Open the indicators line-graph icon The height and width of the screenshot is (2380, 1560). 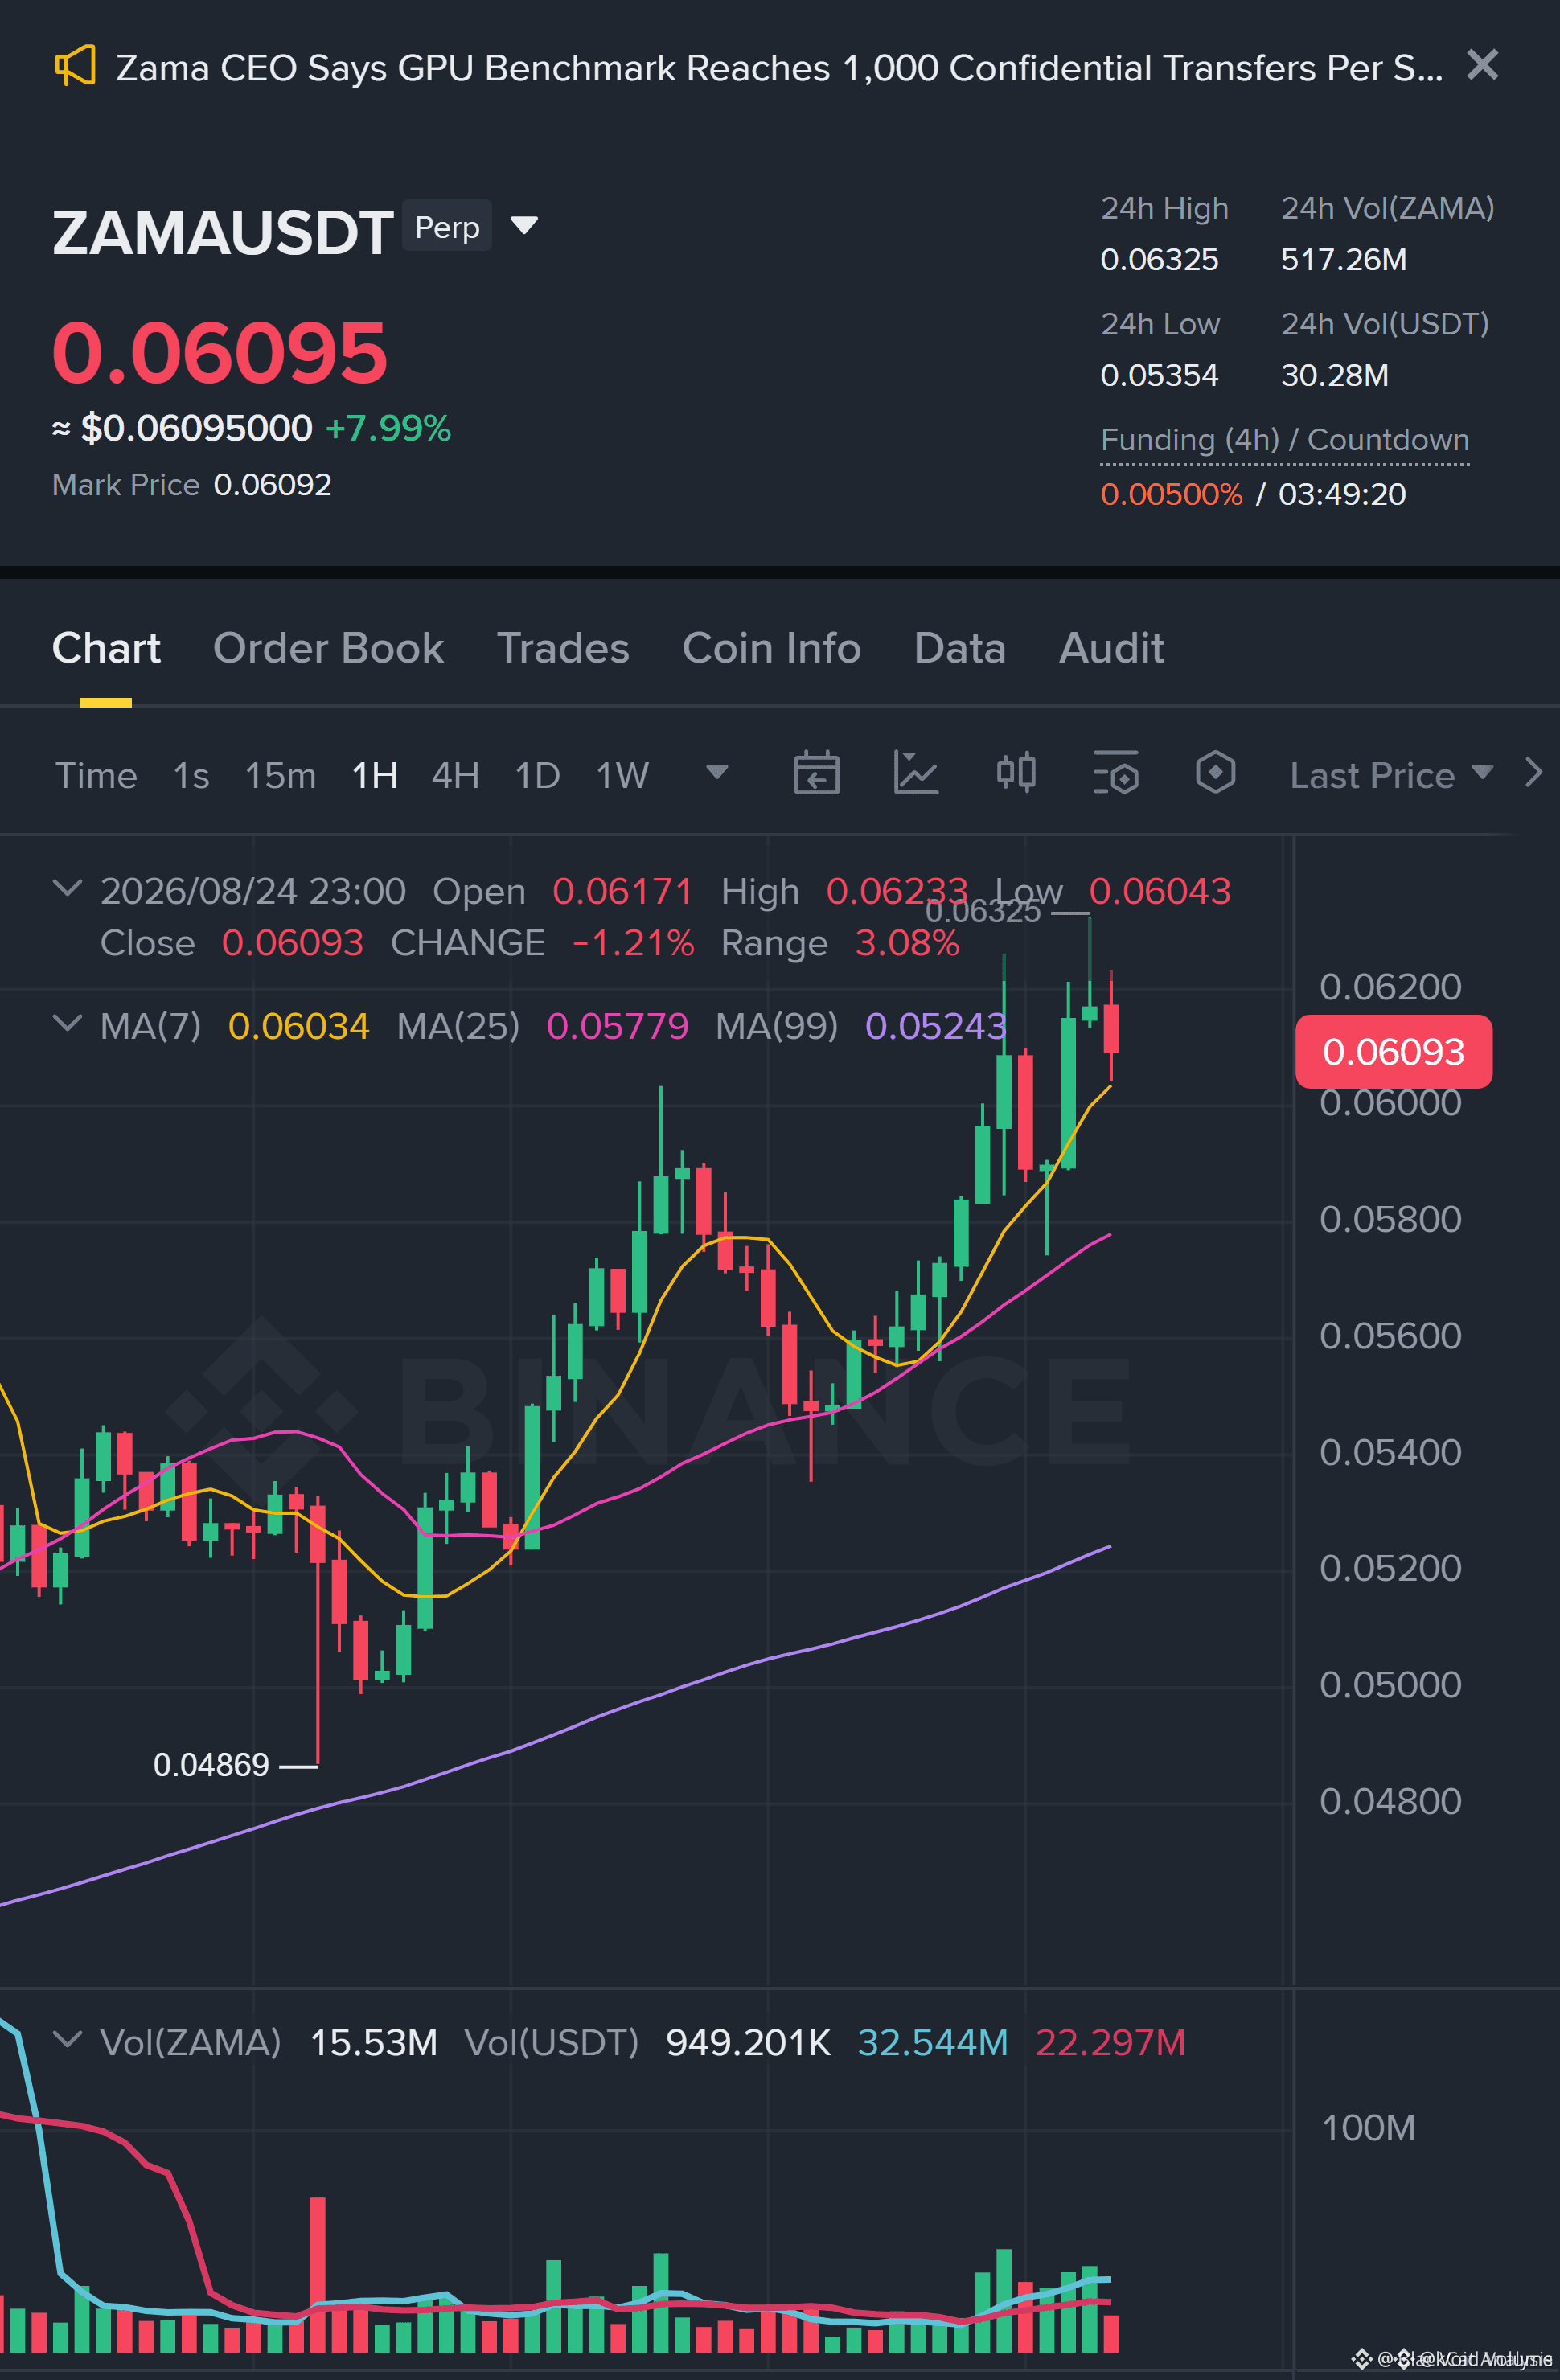coord(916,773)
